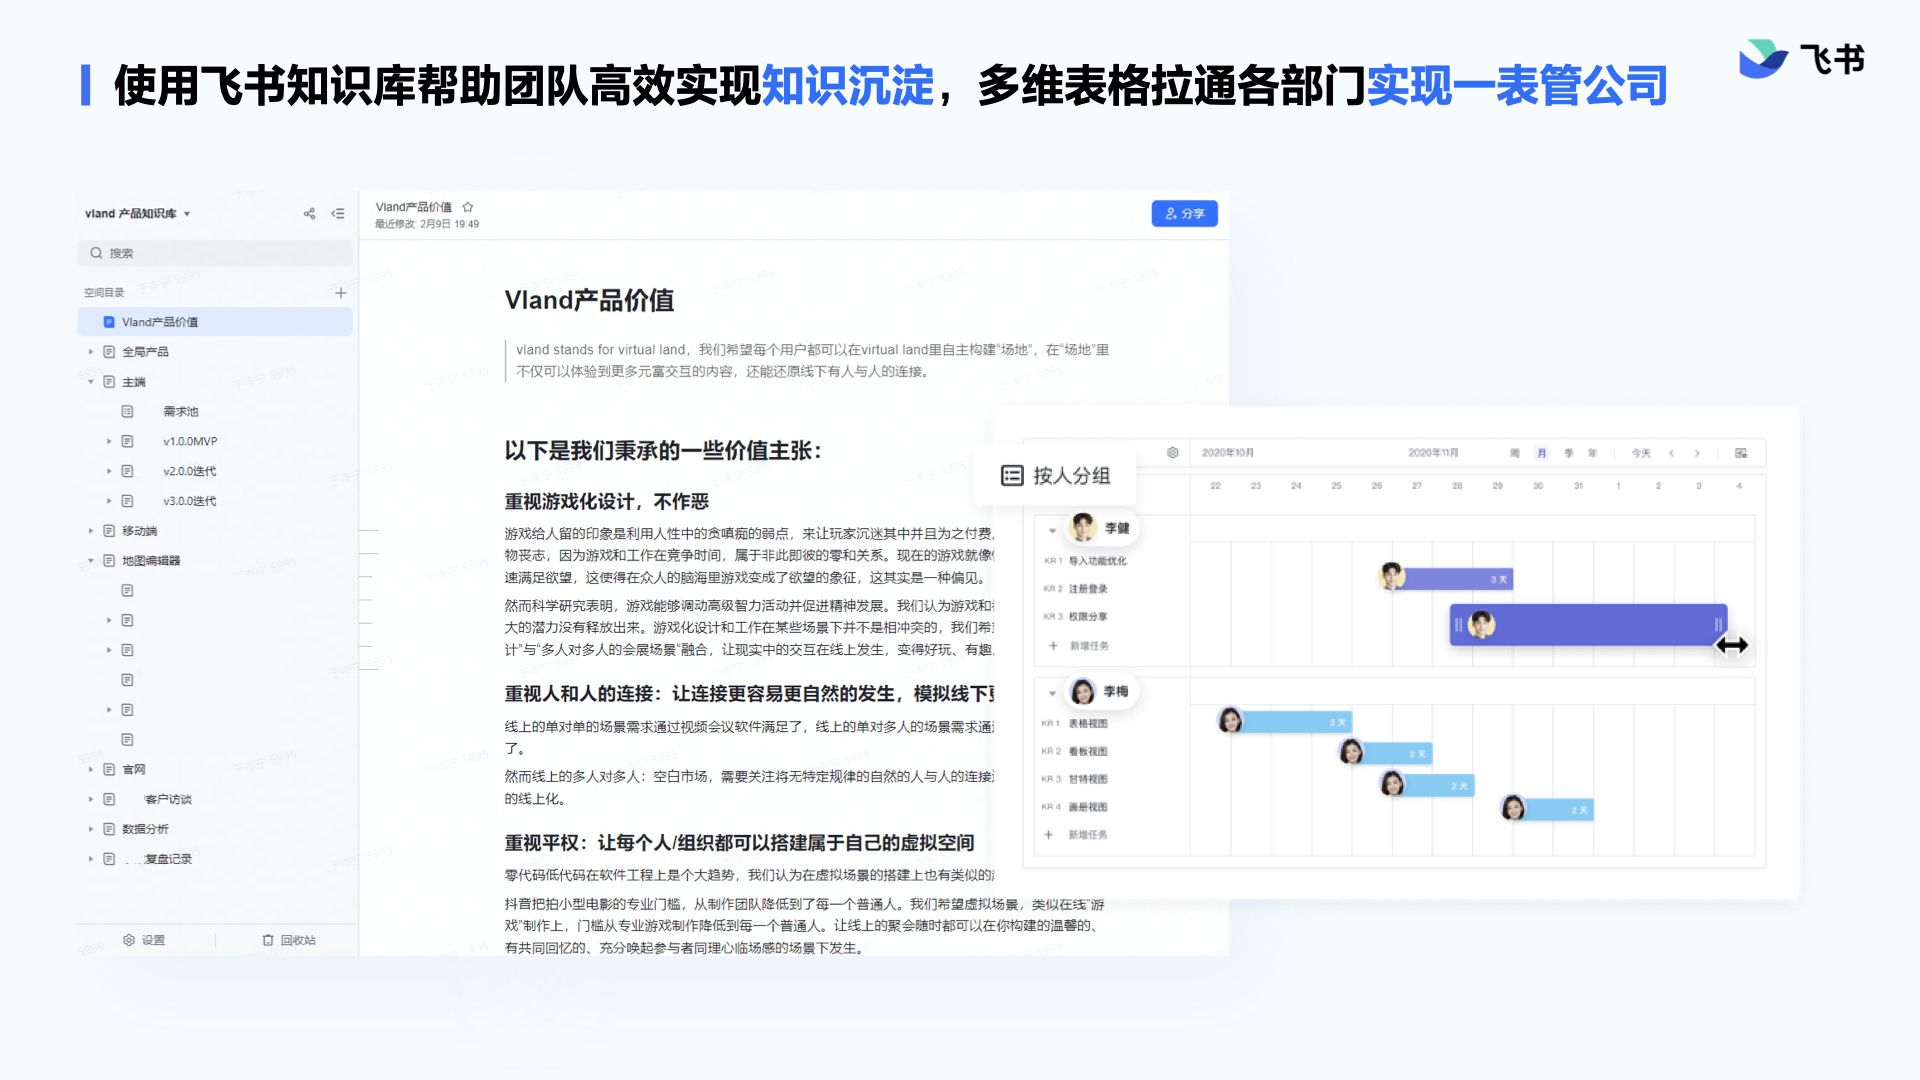Expand the 全局产品 tree node
The image size is (1920, 1080).
[90, 352]
